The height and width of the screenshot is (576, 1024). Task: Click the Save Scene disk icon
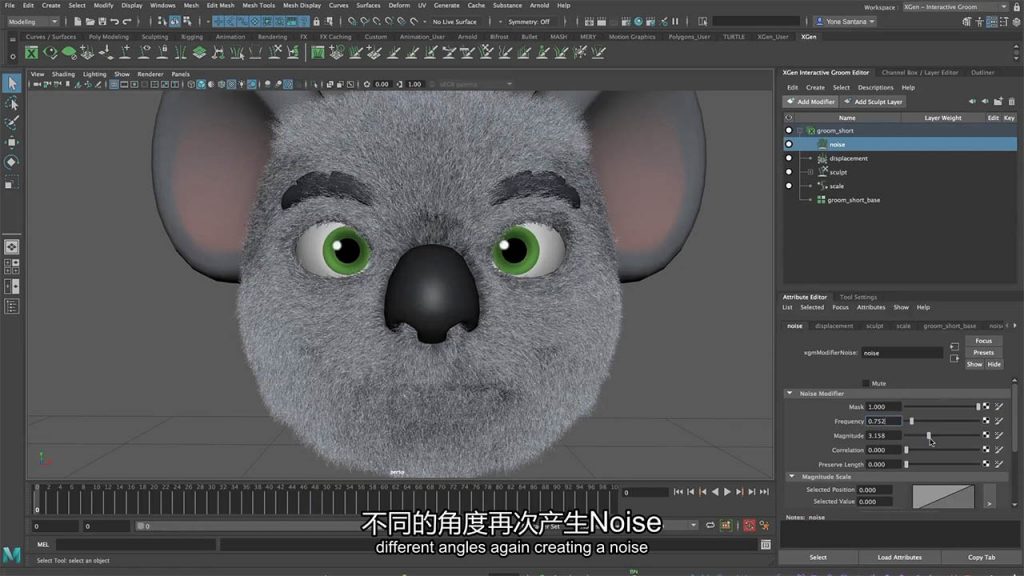pos(102,22)
